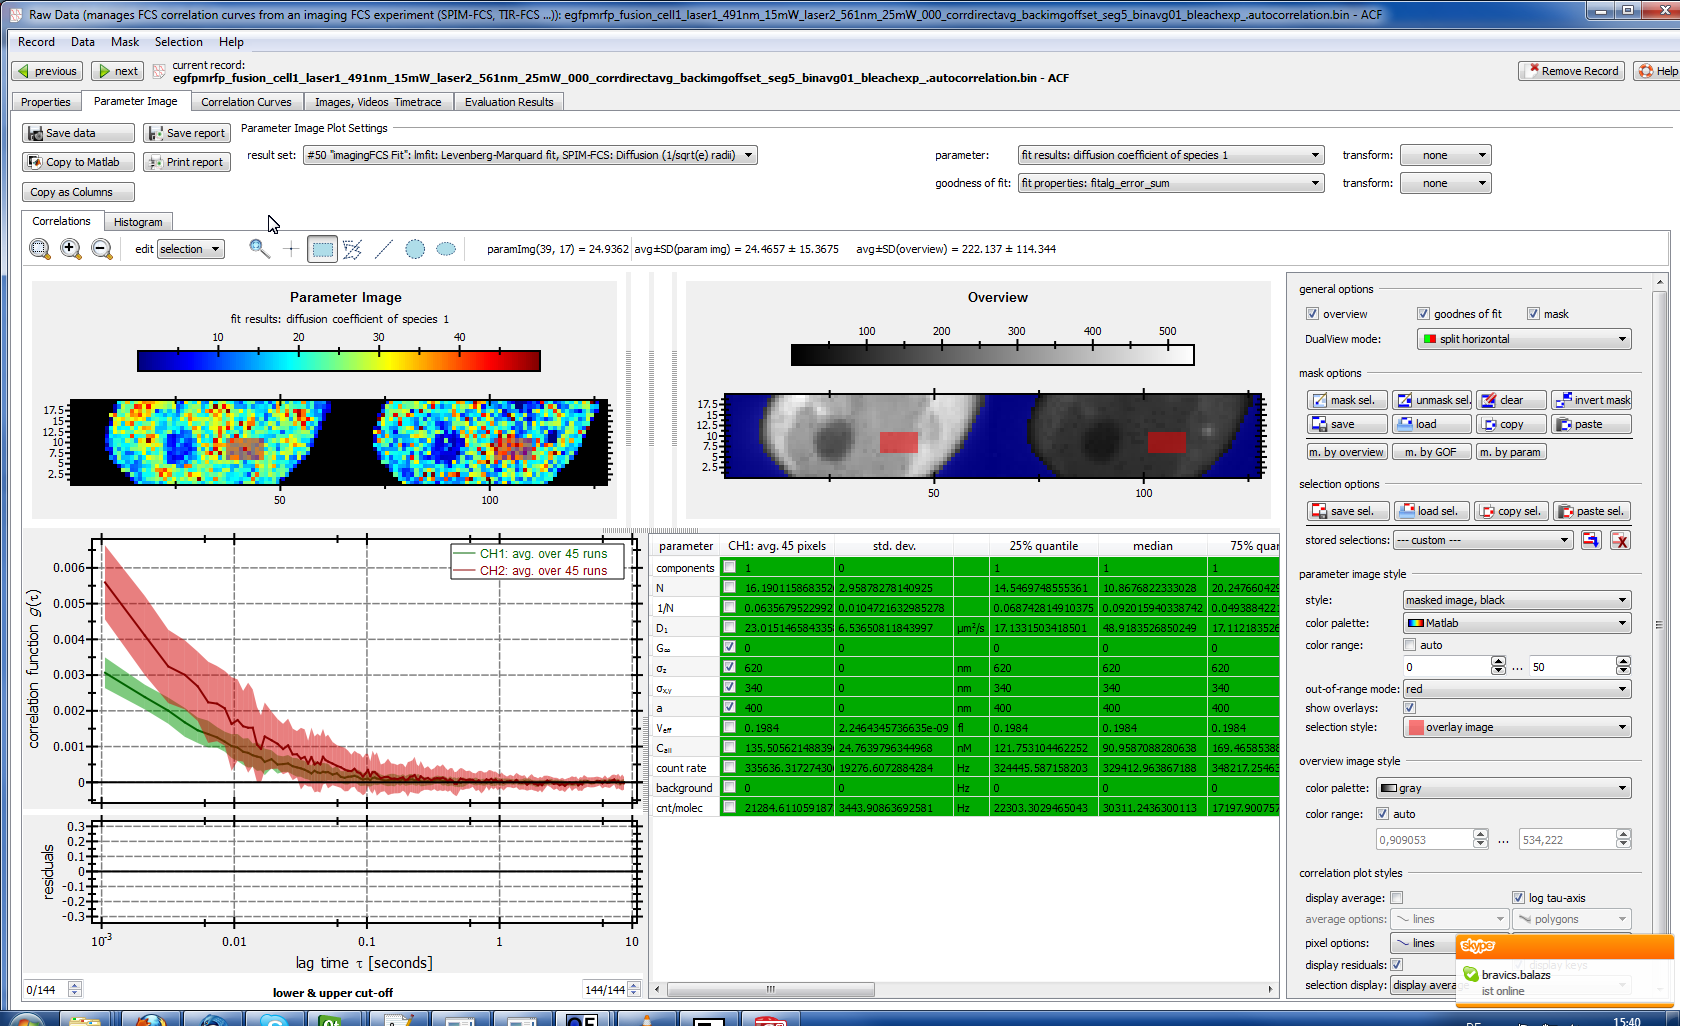Click the overview grayscale color bar
Viewport: 1681px width, 1026px height.
[992, 355]
